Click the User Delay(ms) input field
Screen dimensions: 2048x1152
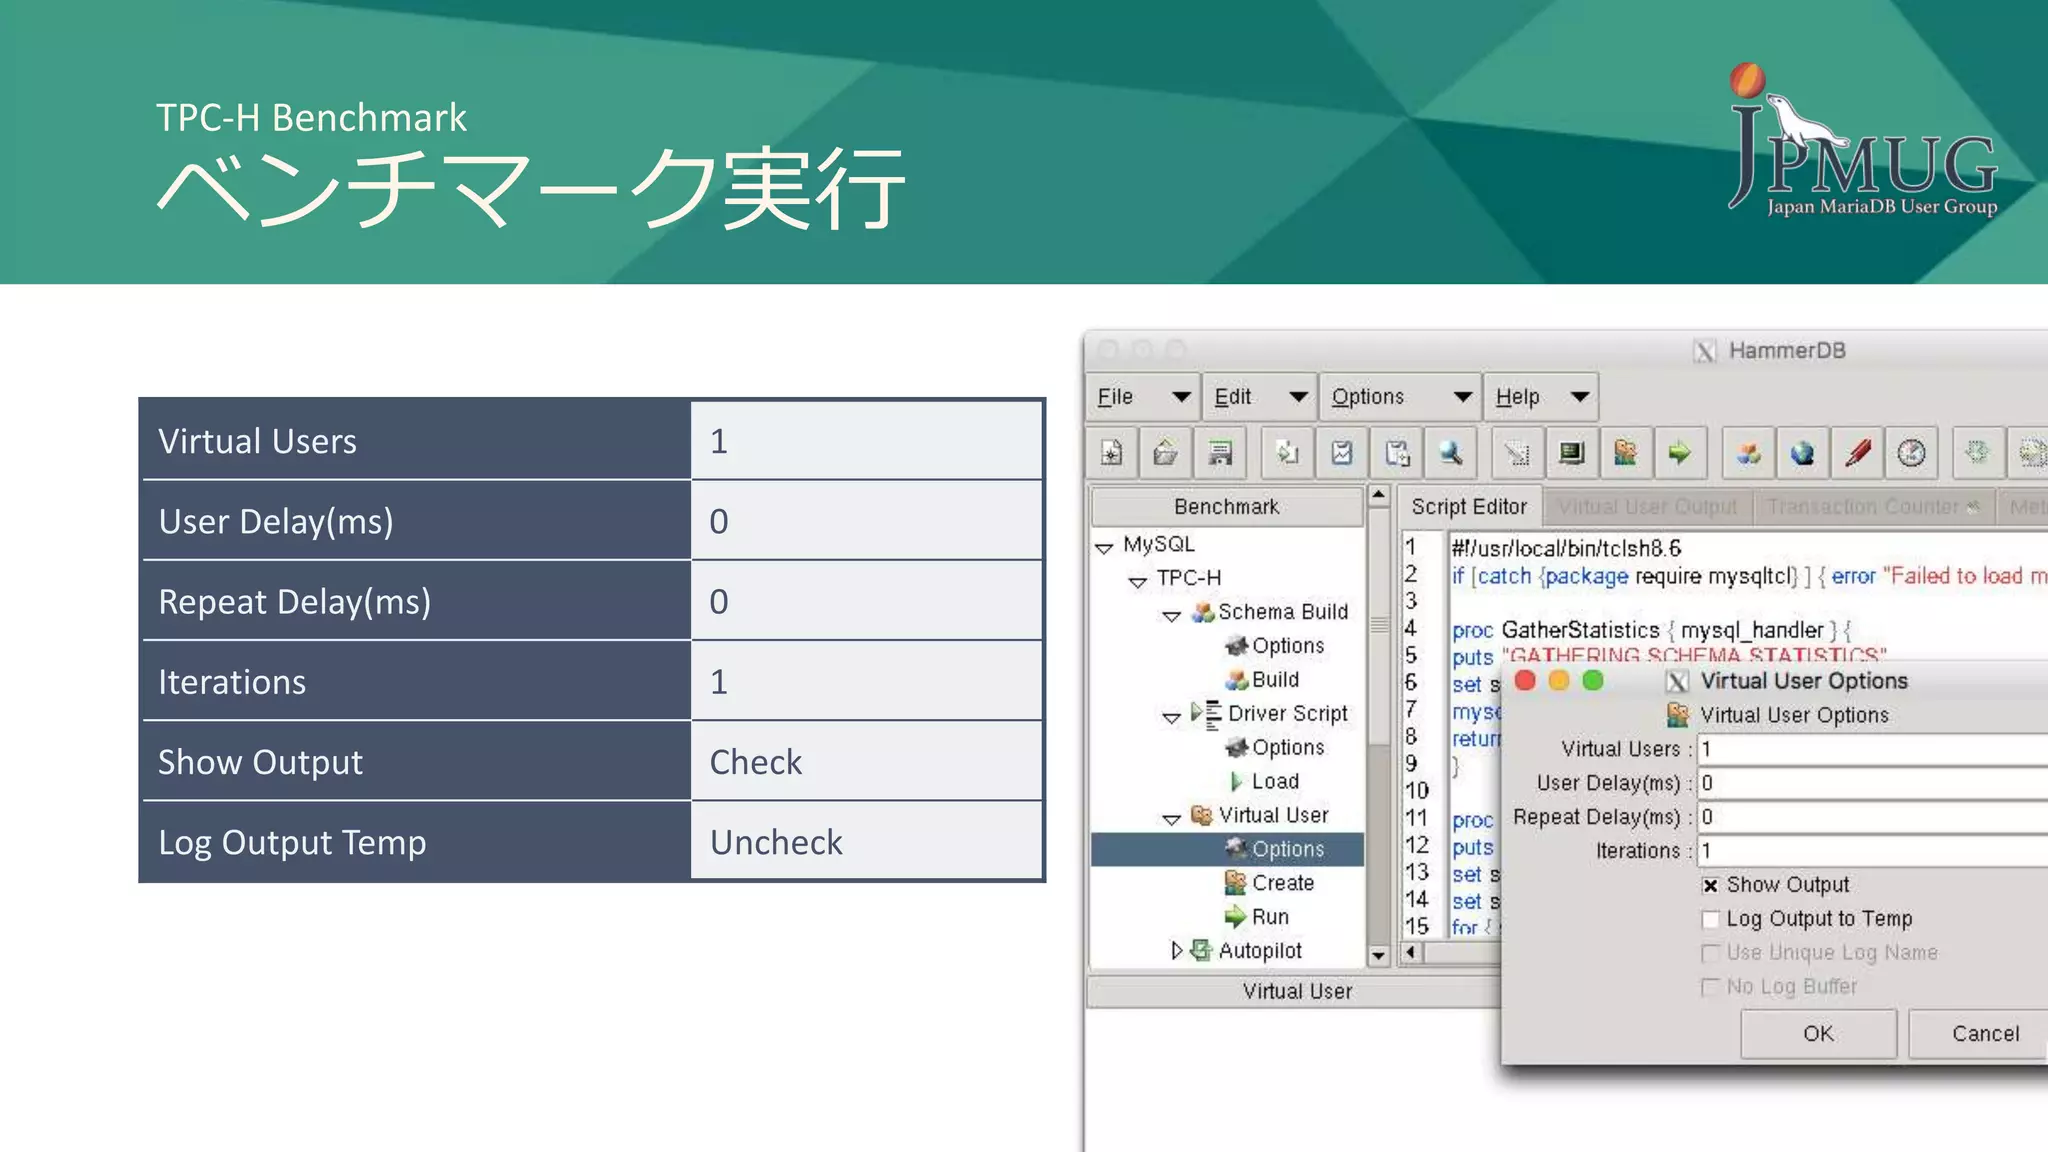pos(1873,784)
